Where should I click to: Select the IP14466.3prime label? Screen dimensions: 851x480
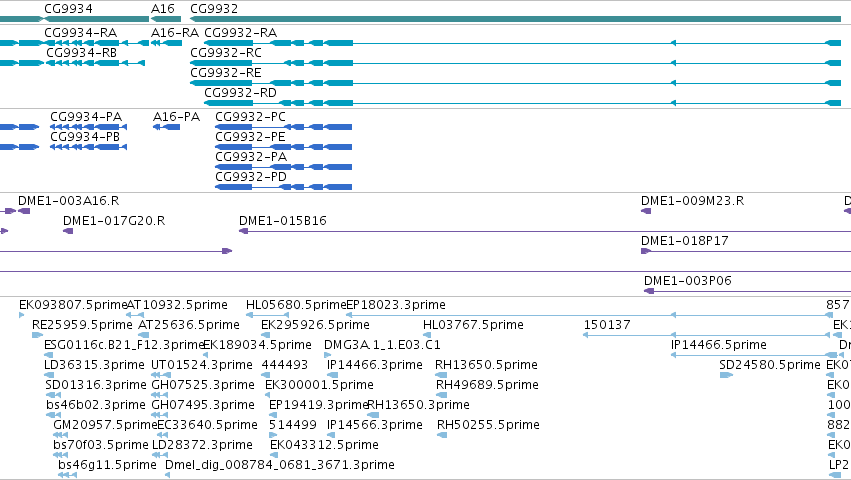(374, 365)
